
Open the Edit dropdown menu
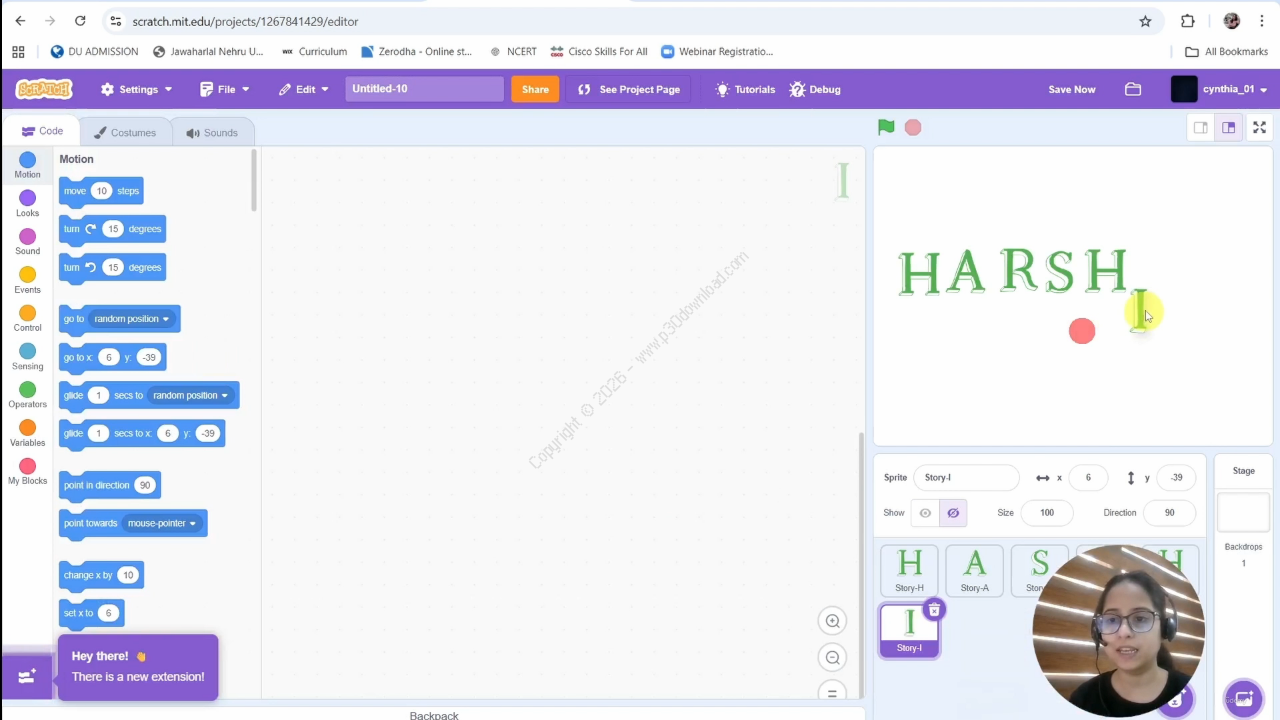point(304,89)
